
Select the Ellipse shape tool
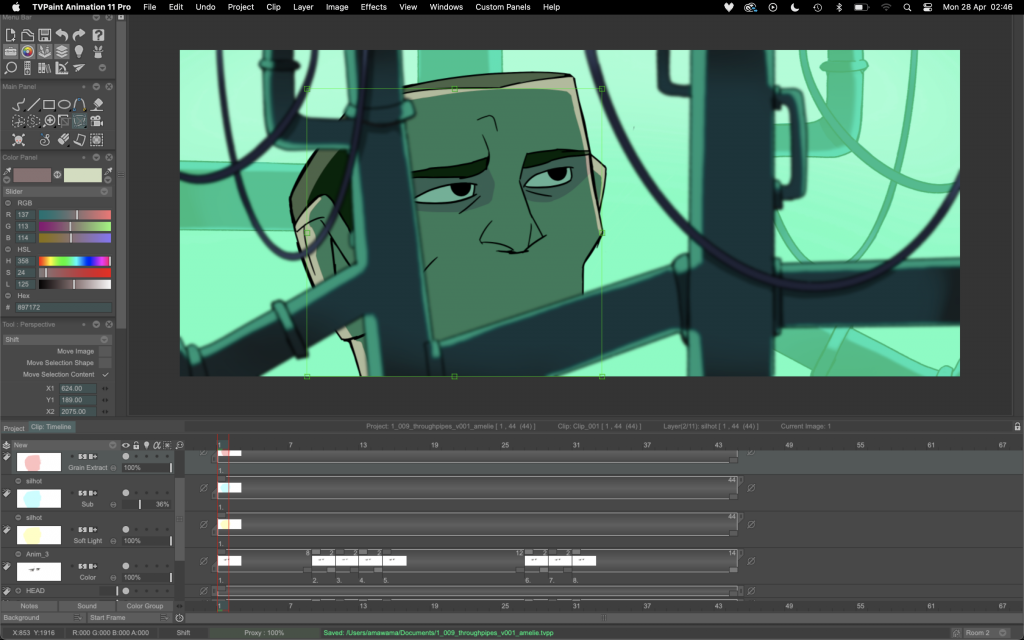64,104
